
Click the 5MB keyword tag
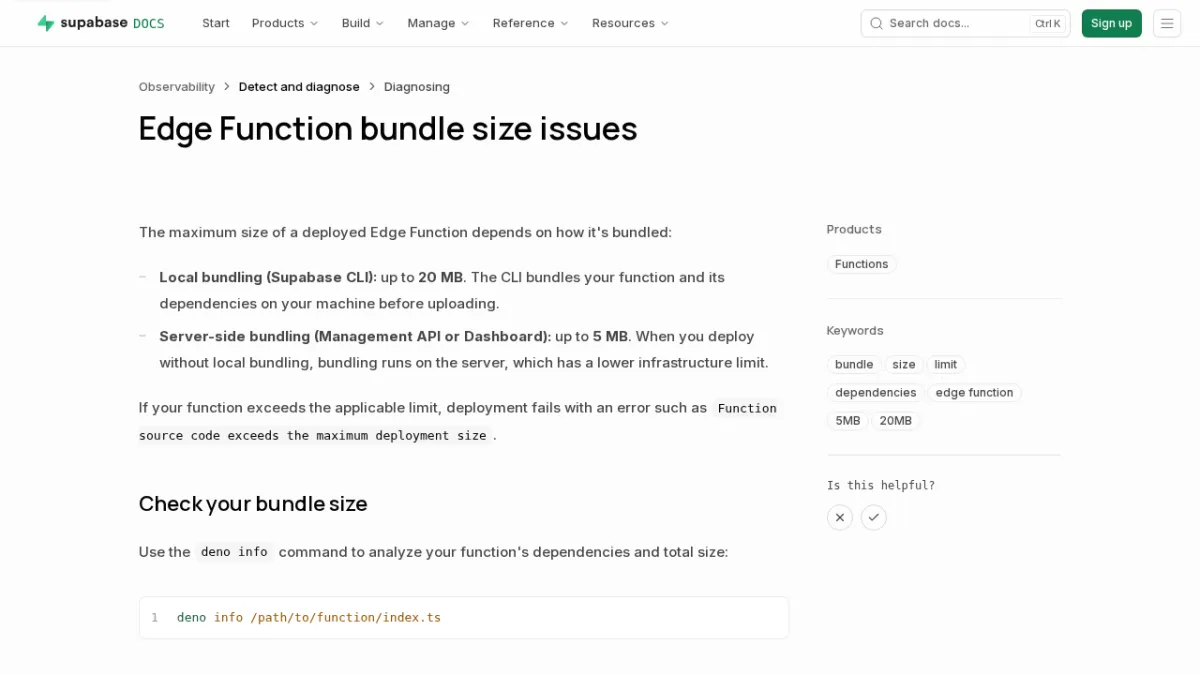[x=848, y=421]
